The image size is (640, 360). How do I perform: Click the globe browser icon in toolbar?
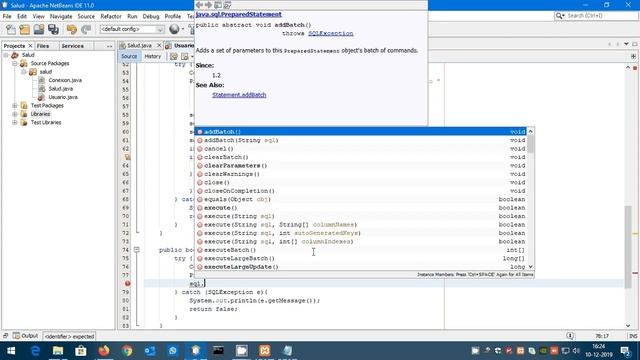(x=174, y=29)
